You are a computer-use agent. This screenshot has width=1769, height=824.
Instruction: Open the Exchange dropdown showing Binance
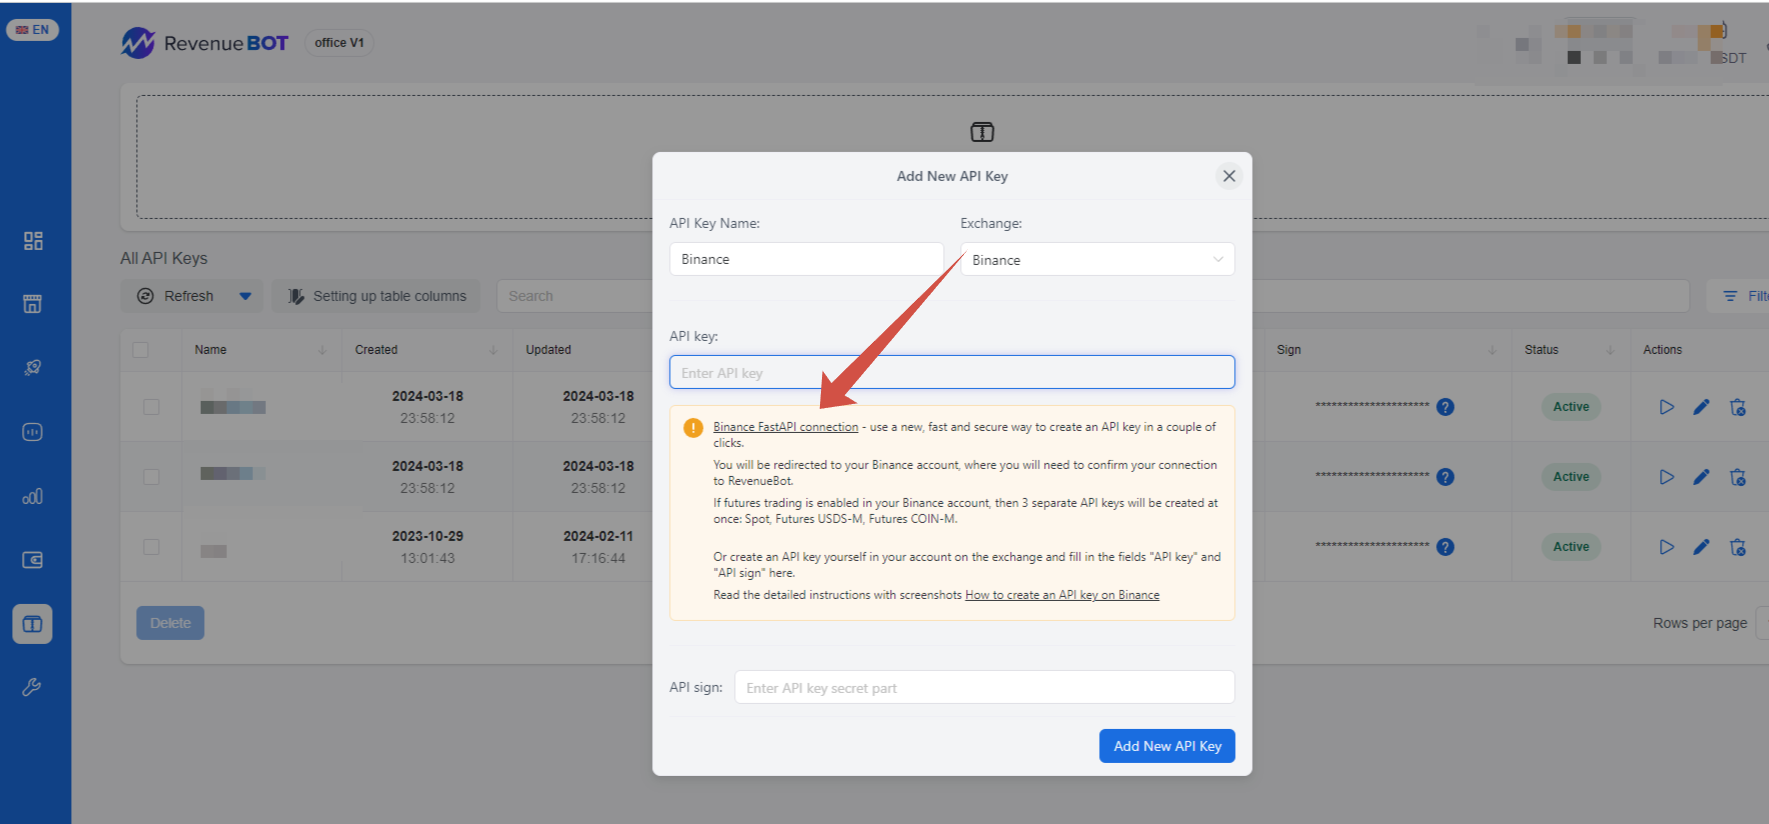tap(1097, 259)
